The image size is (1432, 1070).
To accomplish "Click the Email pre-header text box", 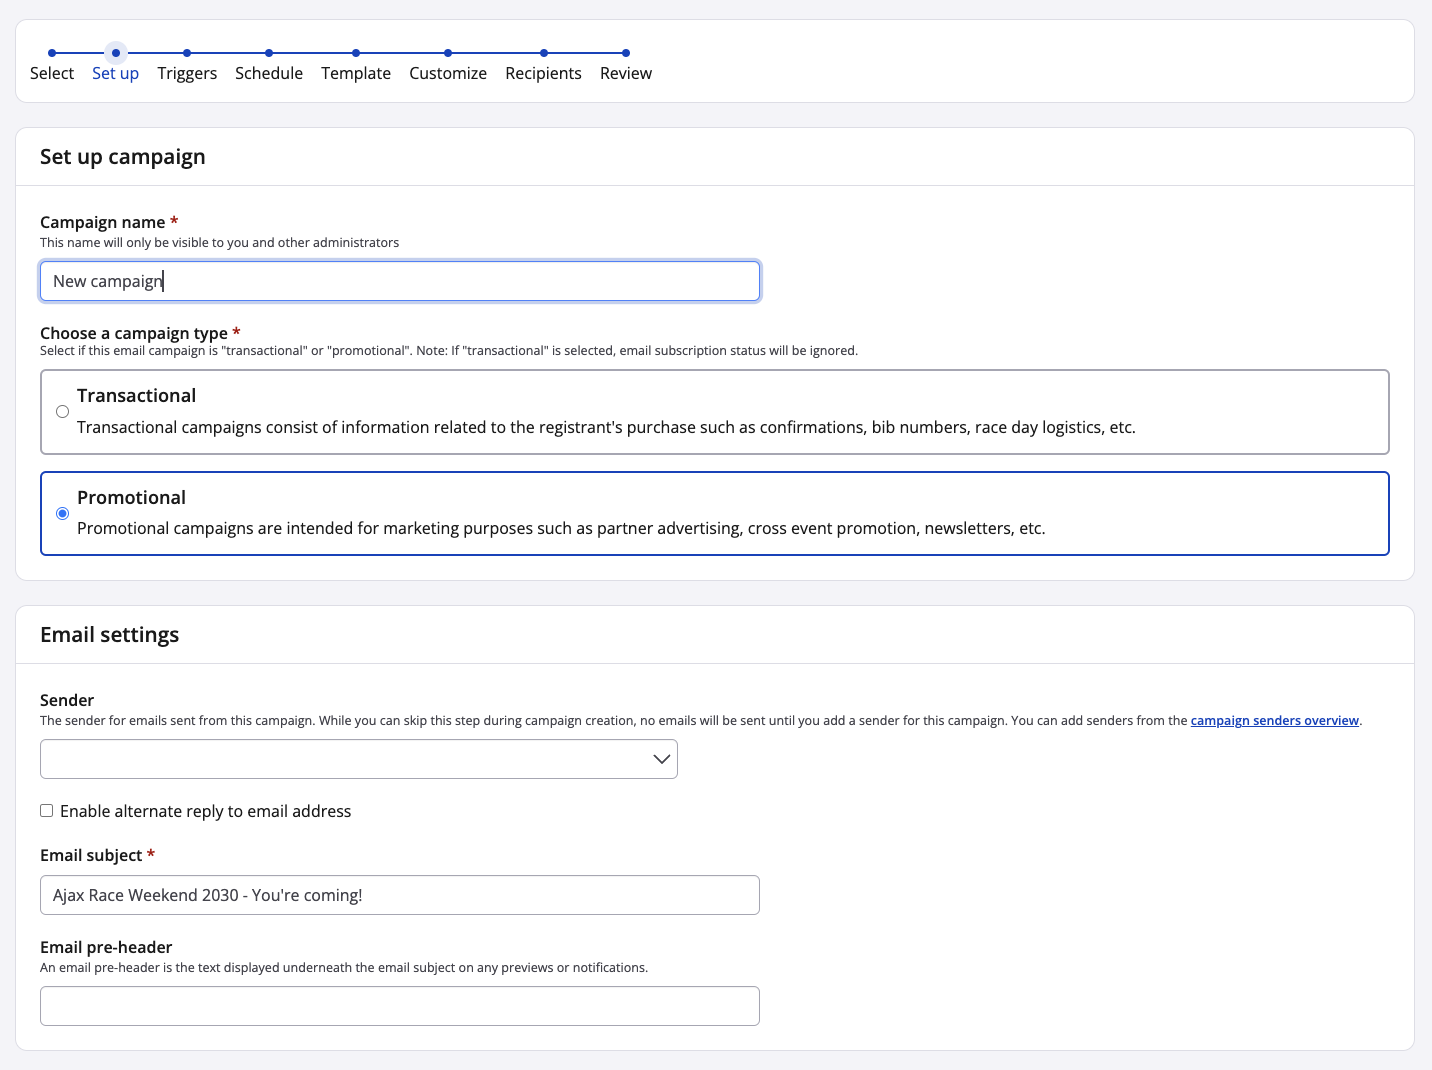I will click(x=400, y=1006).
